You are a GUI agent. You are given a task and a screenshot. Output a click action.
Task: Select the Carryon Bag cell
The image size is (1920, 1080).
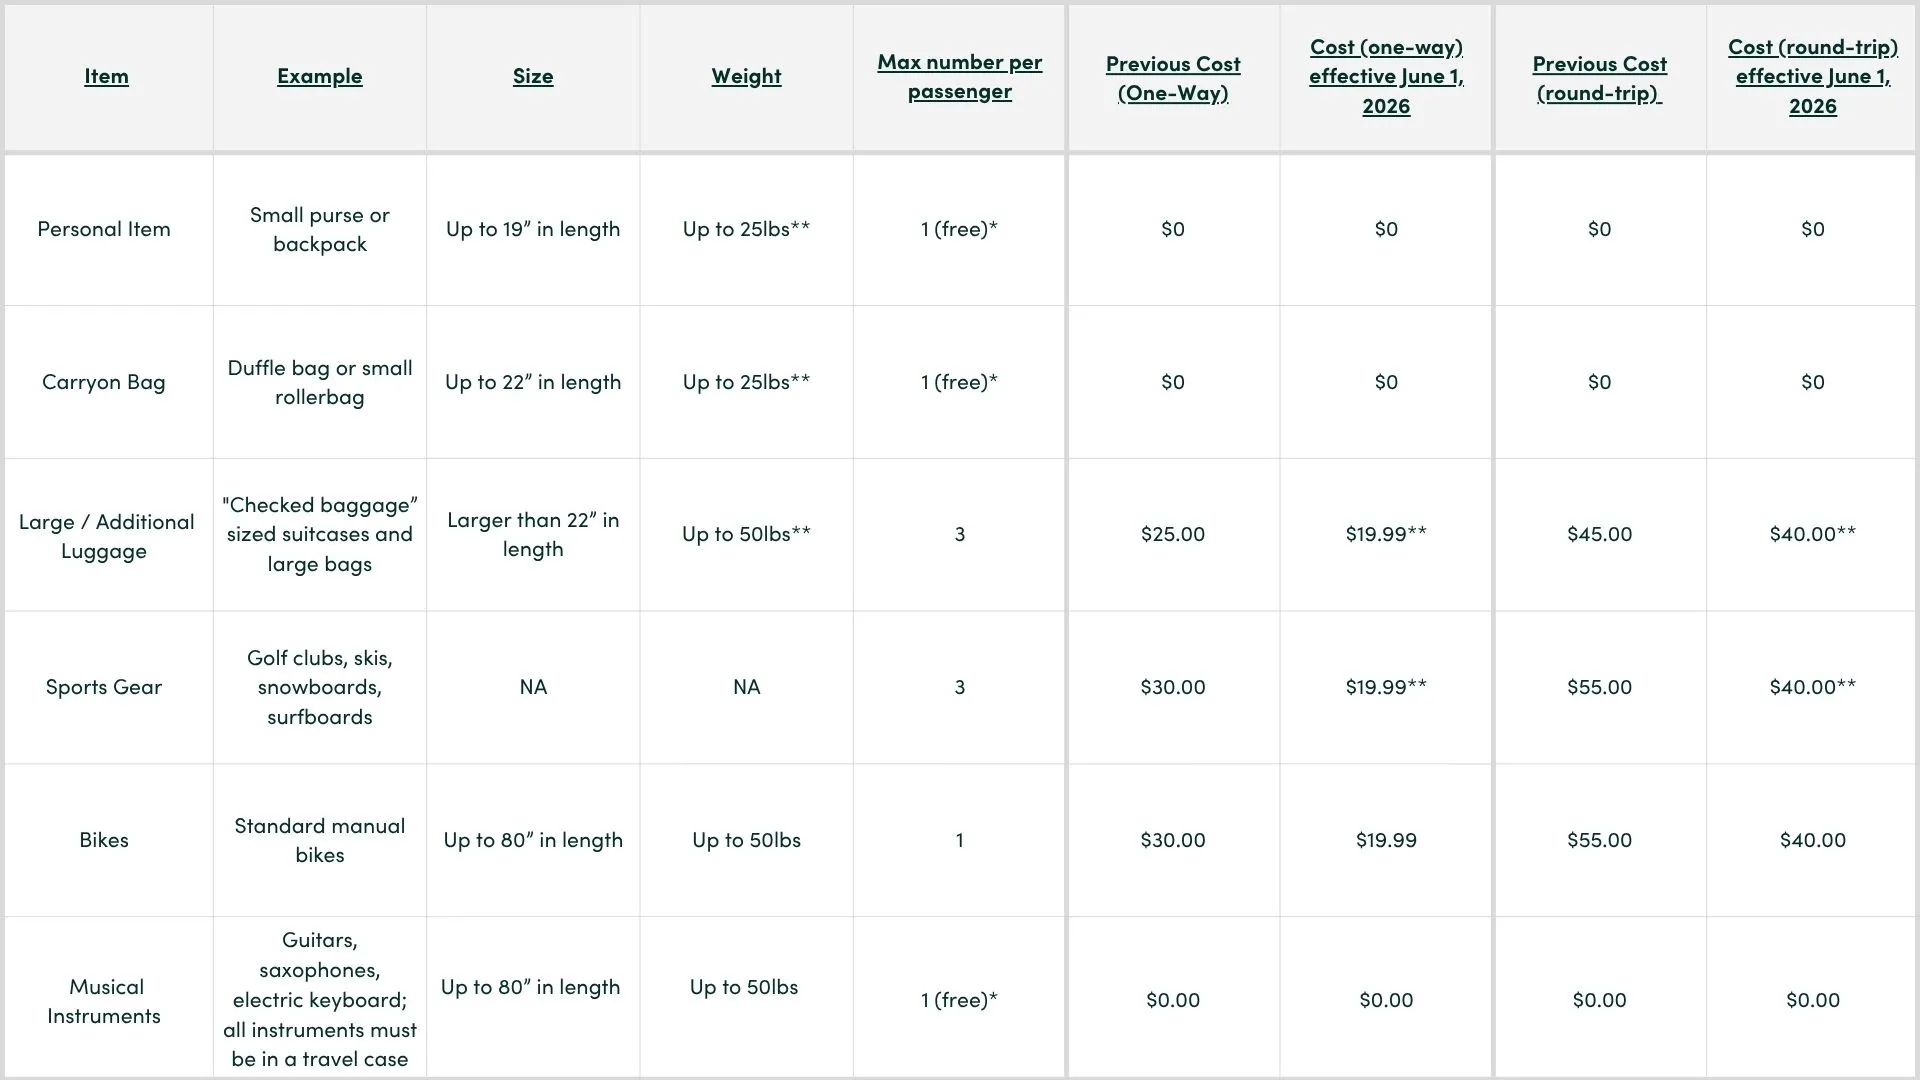pos(104,382)
